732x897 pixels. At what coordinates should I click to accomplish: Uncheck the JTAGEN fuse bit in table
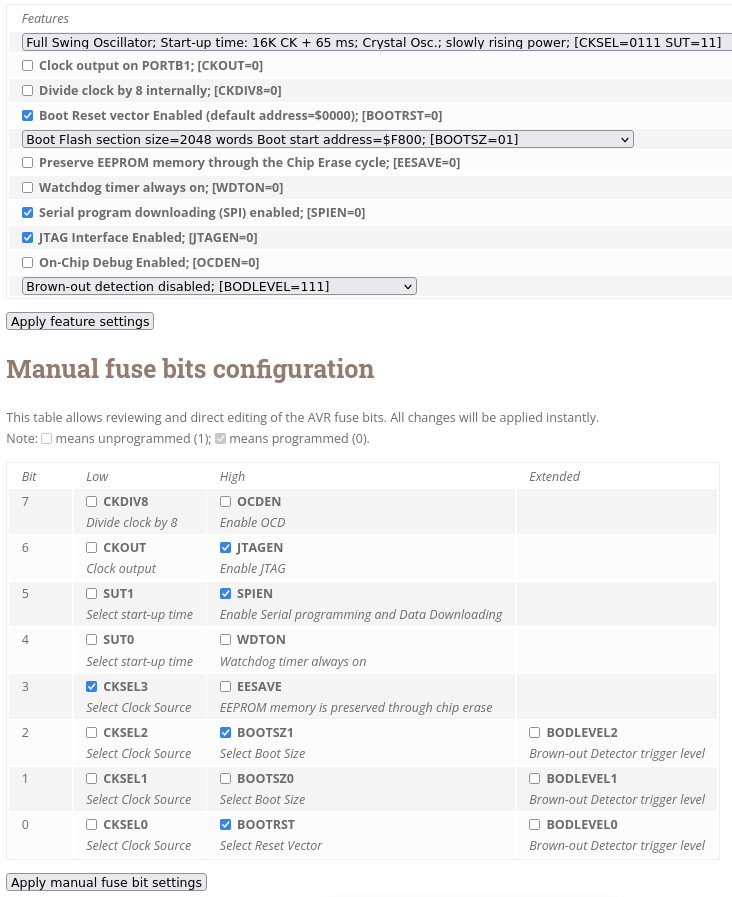[225, 548]
